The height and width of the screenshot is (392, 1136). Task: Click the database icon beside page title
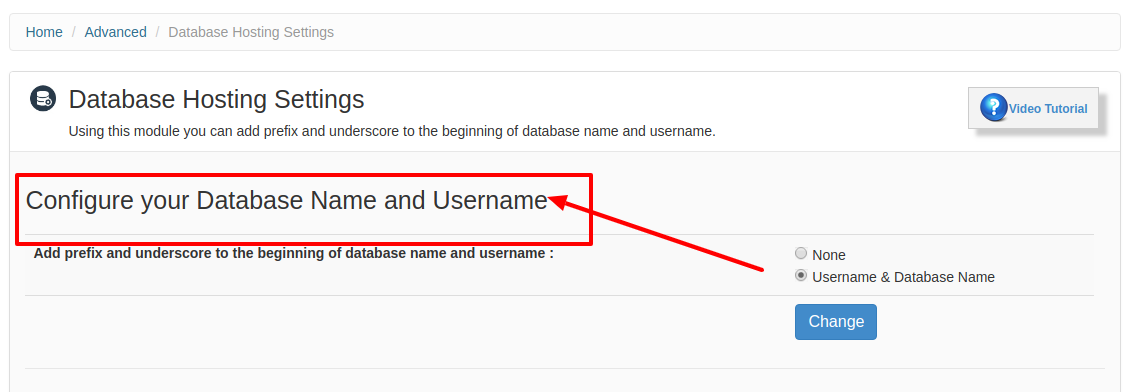pyautogui.click(x=43, y=99)
